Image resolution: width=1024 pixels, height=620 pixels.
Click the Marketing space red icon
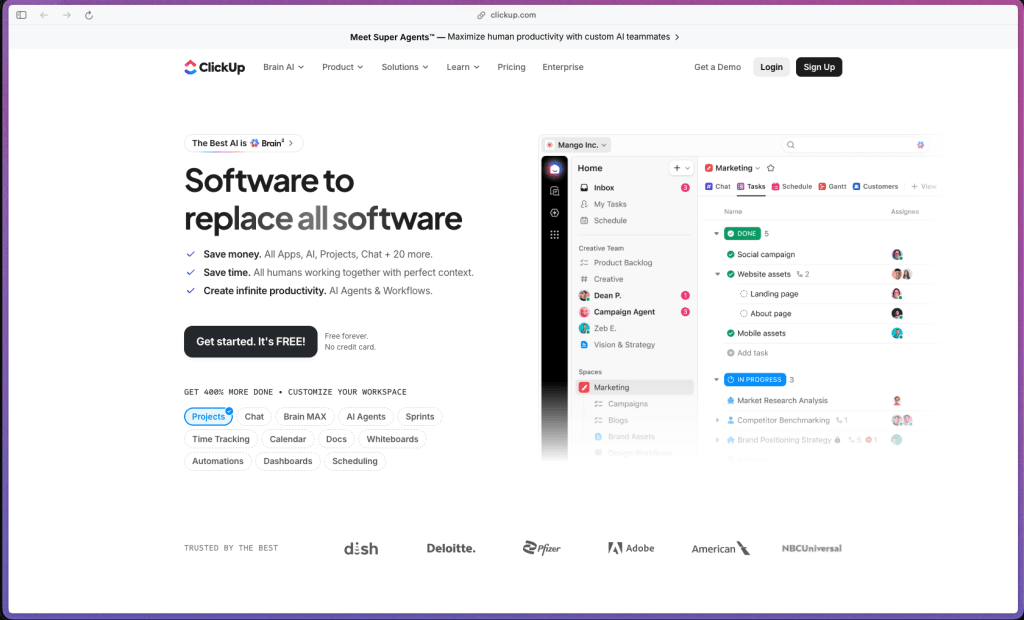point(584,387)
